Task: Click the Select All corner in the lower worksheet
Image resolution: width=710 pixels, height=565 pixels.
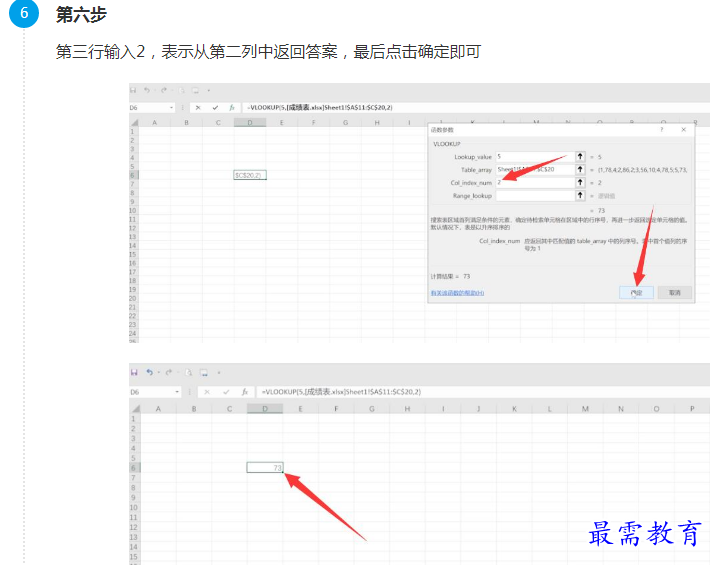Action: click(x=135, y=409)
